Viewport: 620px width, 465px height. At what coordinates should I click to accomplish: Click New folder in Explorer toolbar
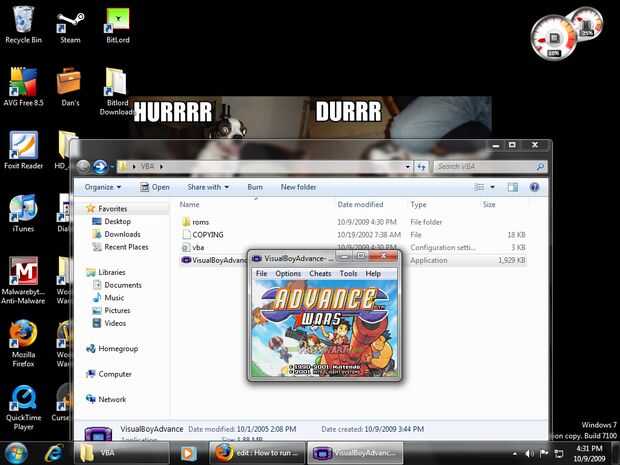(298, 187)
